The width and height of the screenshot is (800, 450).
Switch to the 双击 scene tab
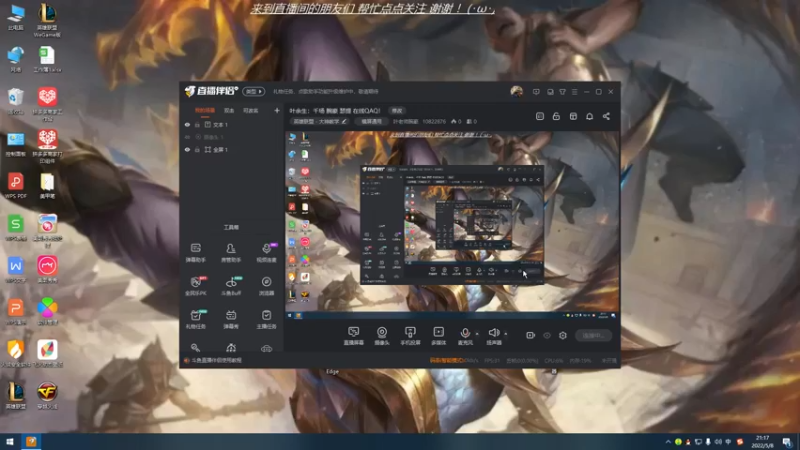229,110
